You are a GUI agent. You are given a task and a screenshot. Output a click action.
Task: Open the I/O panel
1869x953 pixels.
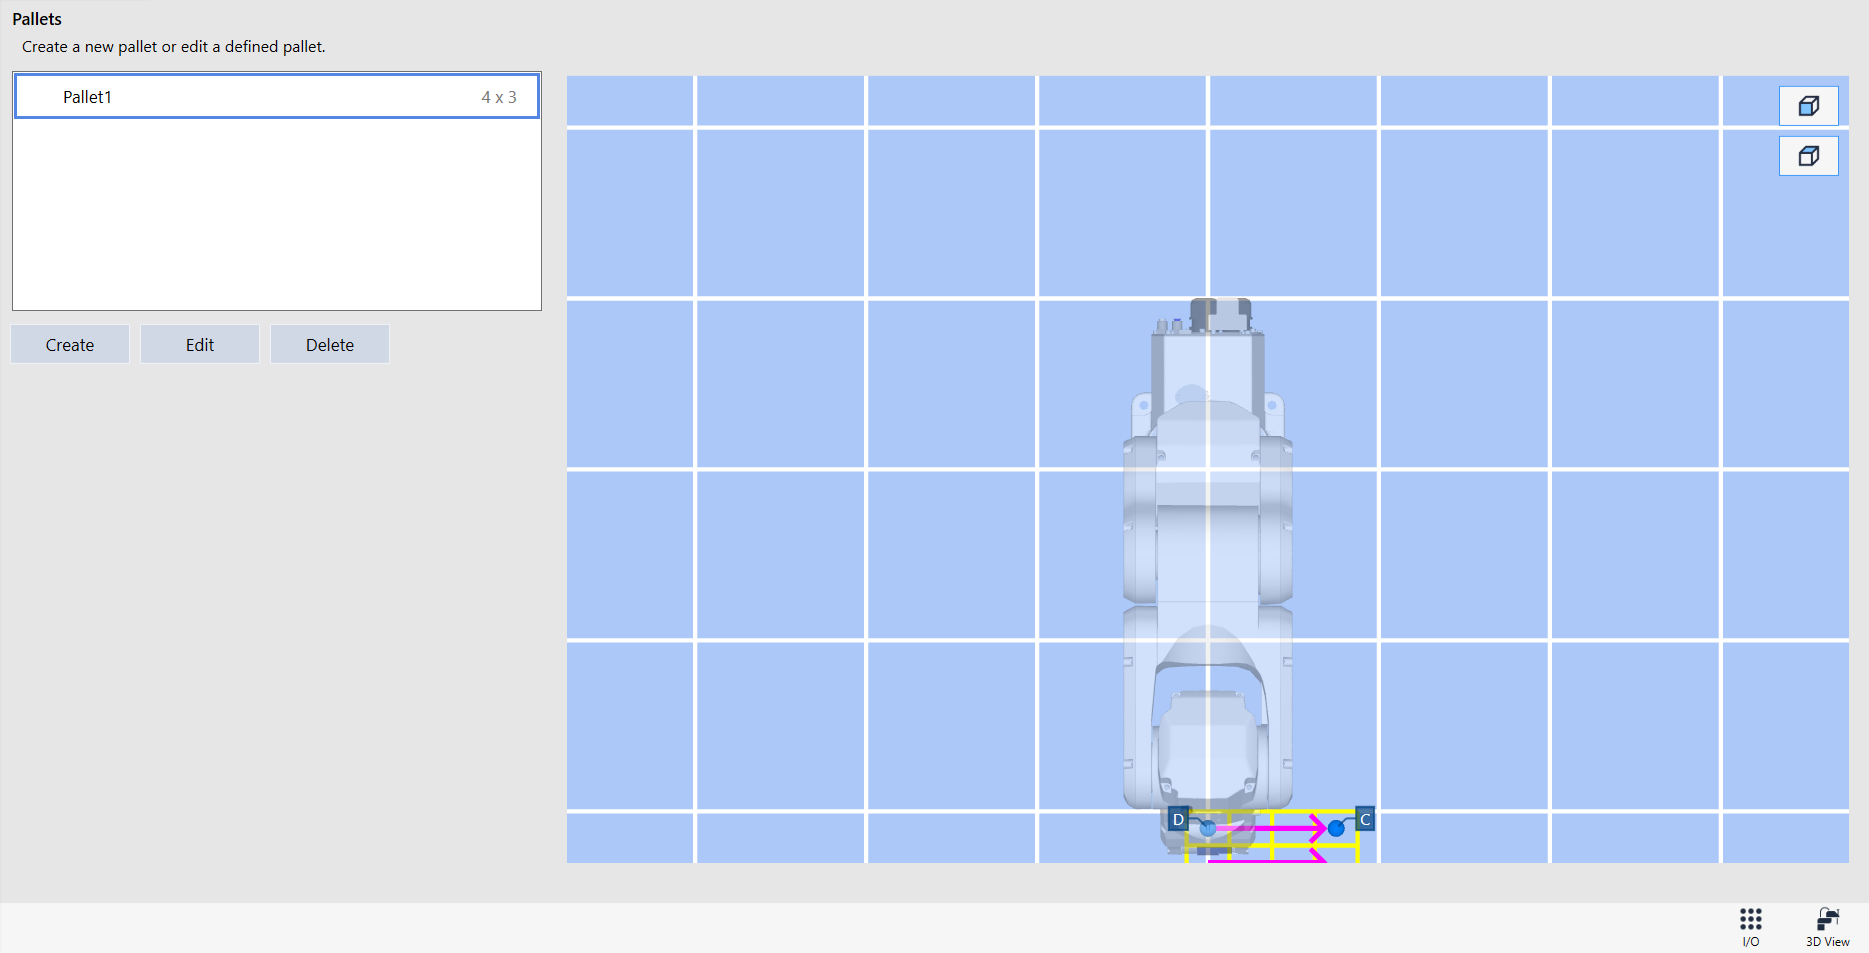(x=1750, y=926)
